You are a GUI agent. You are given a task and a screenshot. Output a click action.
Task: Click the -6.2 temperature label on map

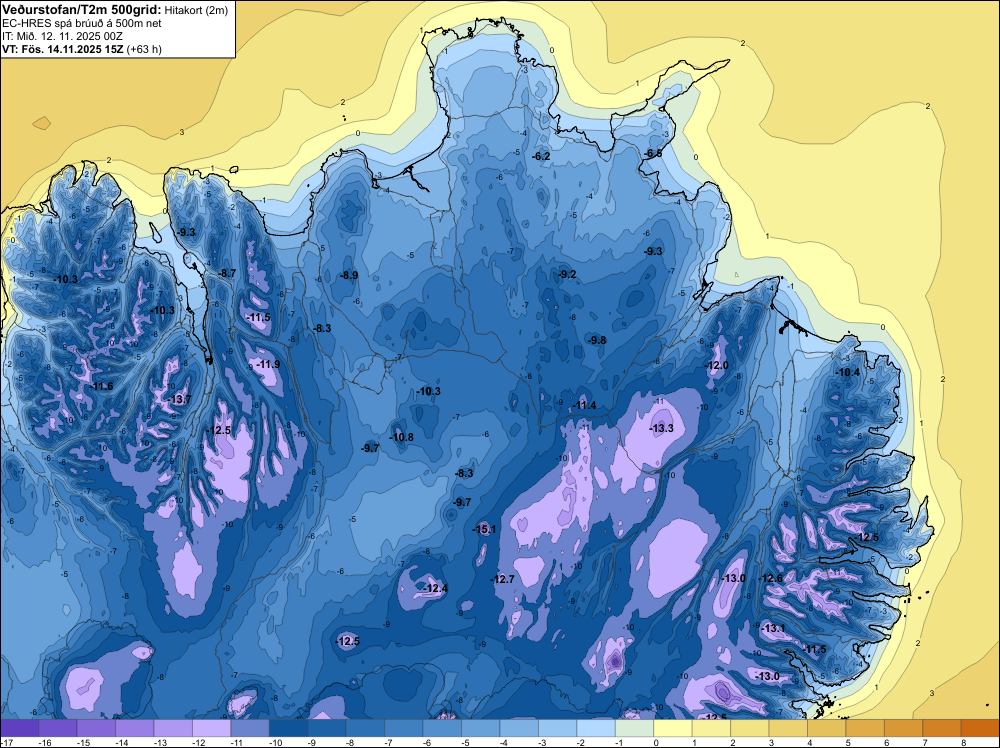(x=541, y=156)
